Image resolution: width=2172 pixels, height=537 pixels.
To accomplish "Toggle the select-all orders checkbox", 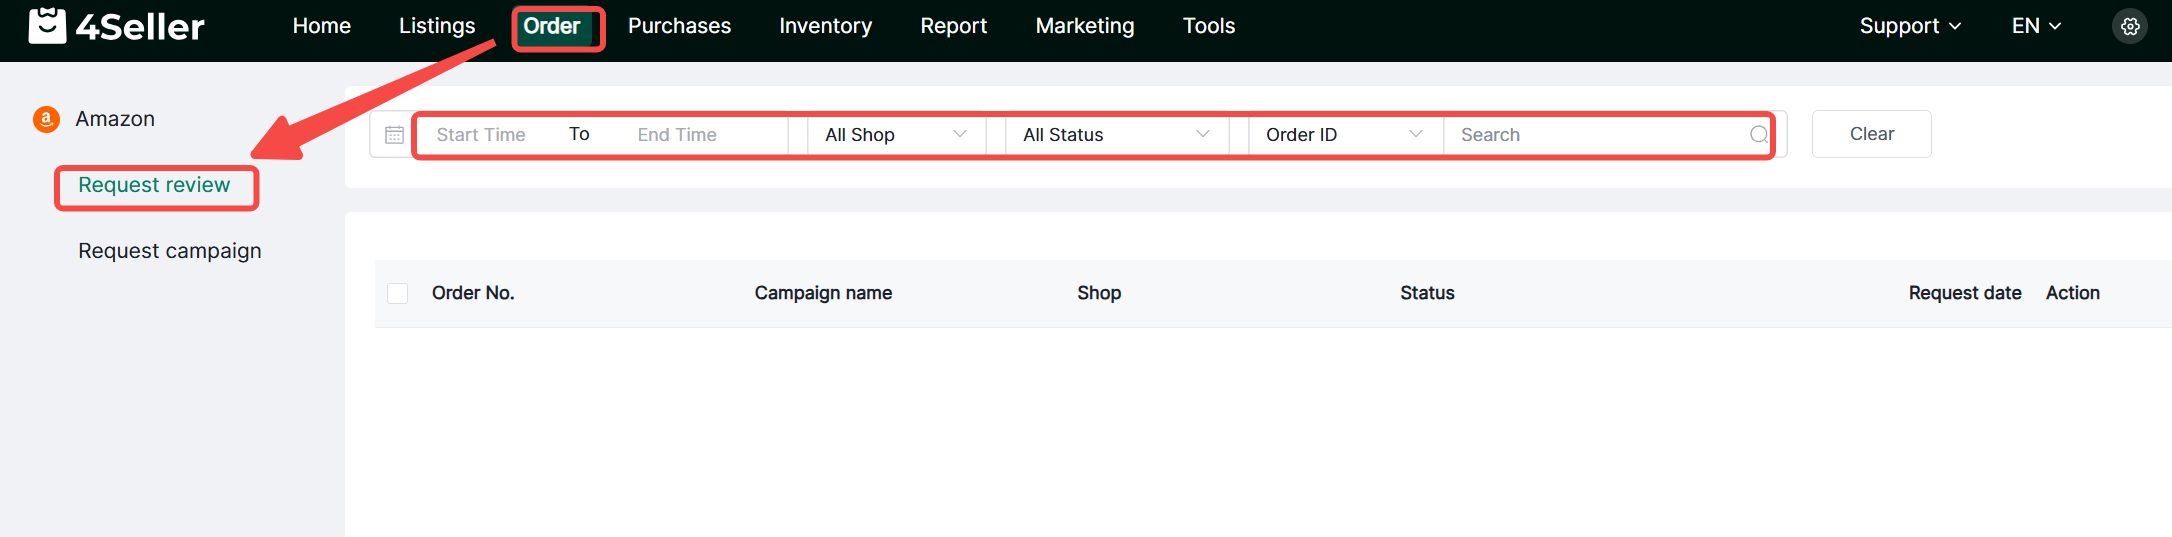I will coord(398,293).
